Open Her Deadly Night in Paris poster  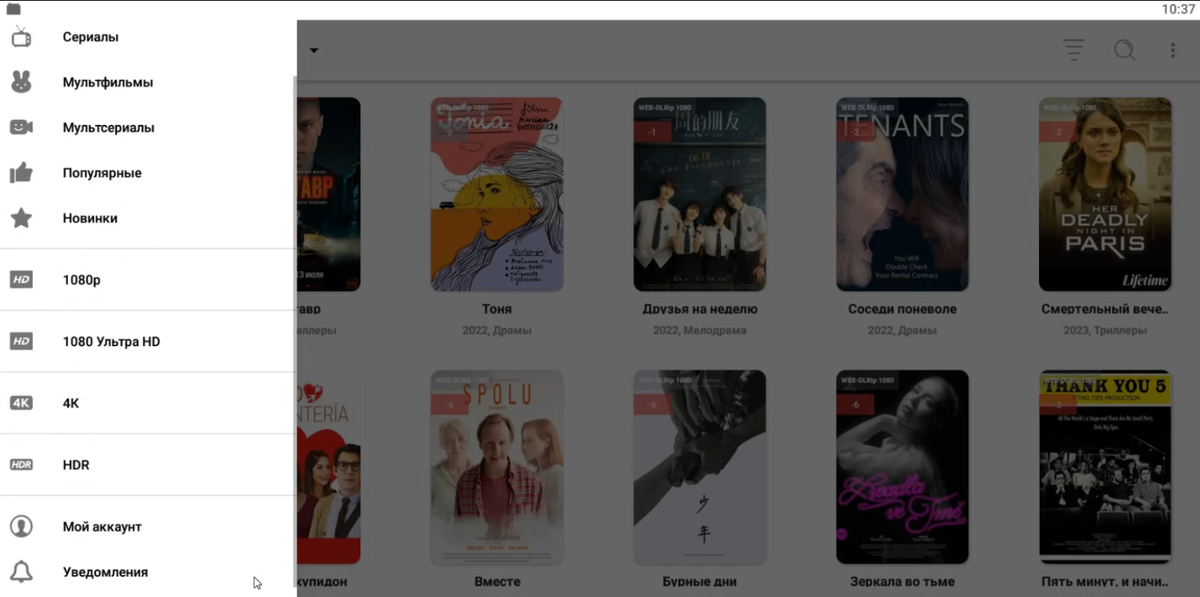point(1105,194)
